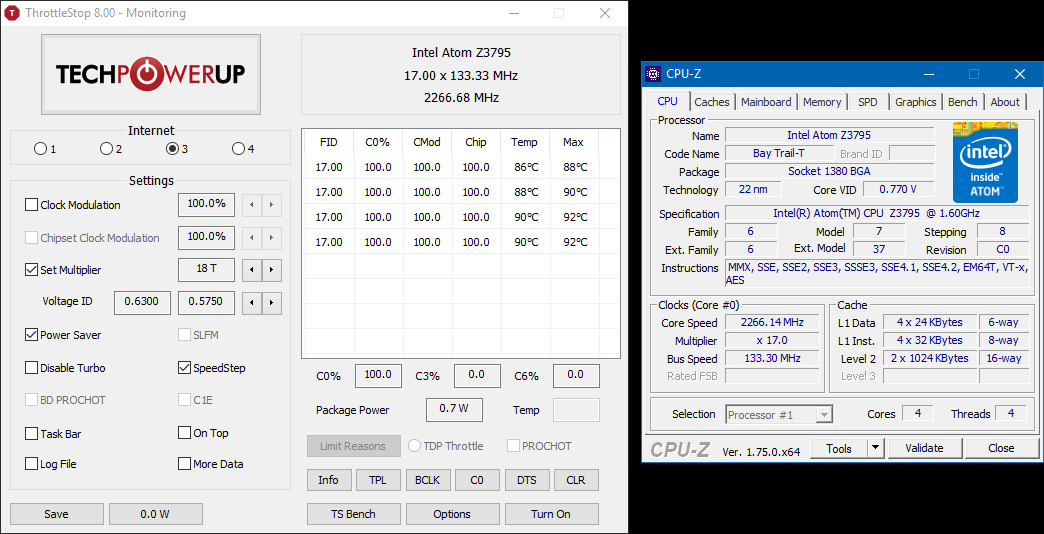Click the Intel Inside Atom logo
The width and height of the screenshot is (1044, 534).
[985, 162]
